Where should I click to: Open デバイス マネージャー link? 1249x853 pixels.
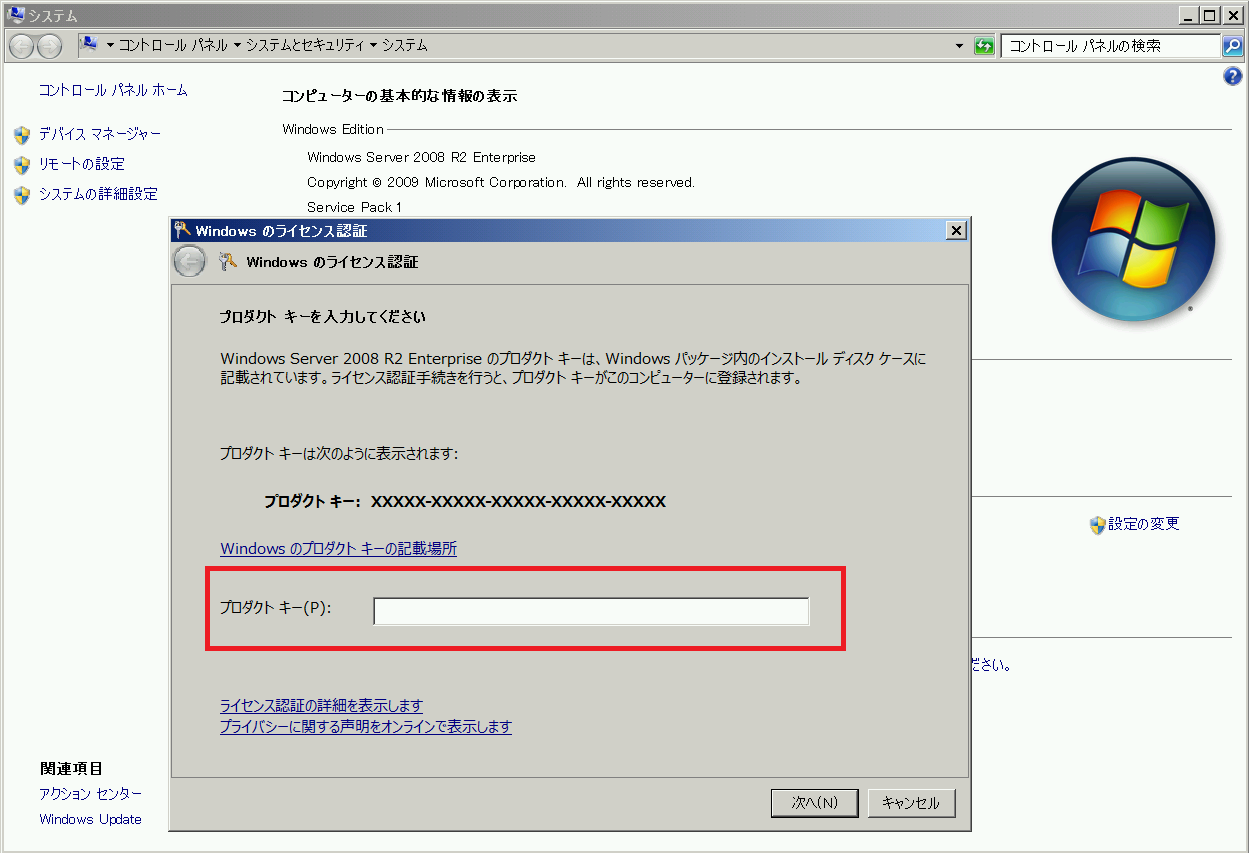100,134
